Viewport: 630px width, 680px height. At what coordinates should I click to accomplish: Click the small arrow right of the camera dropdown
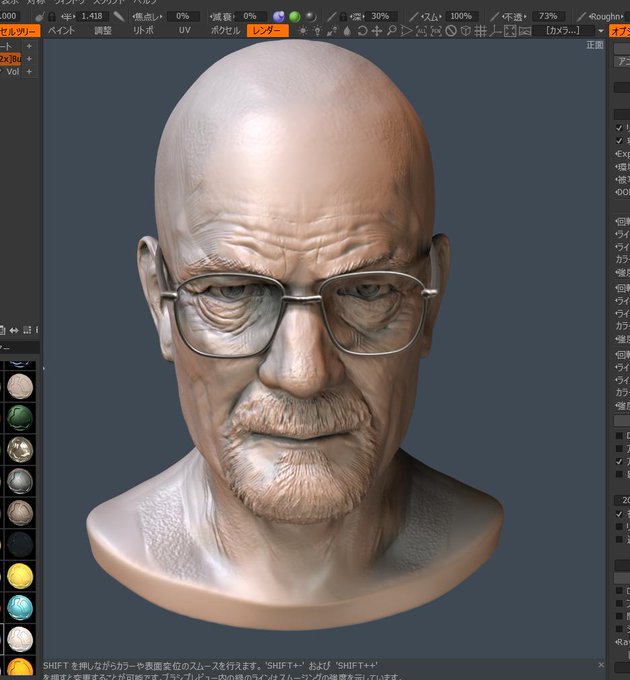pyautogui.click(x=601, y=31)
